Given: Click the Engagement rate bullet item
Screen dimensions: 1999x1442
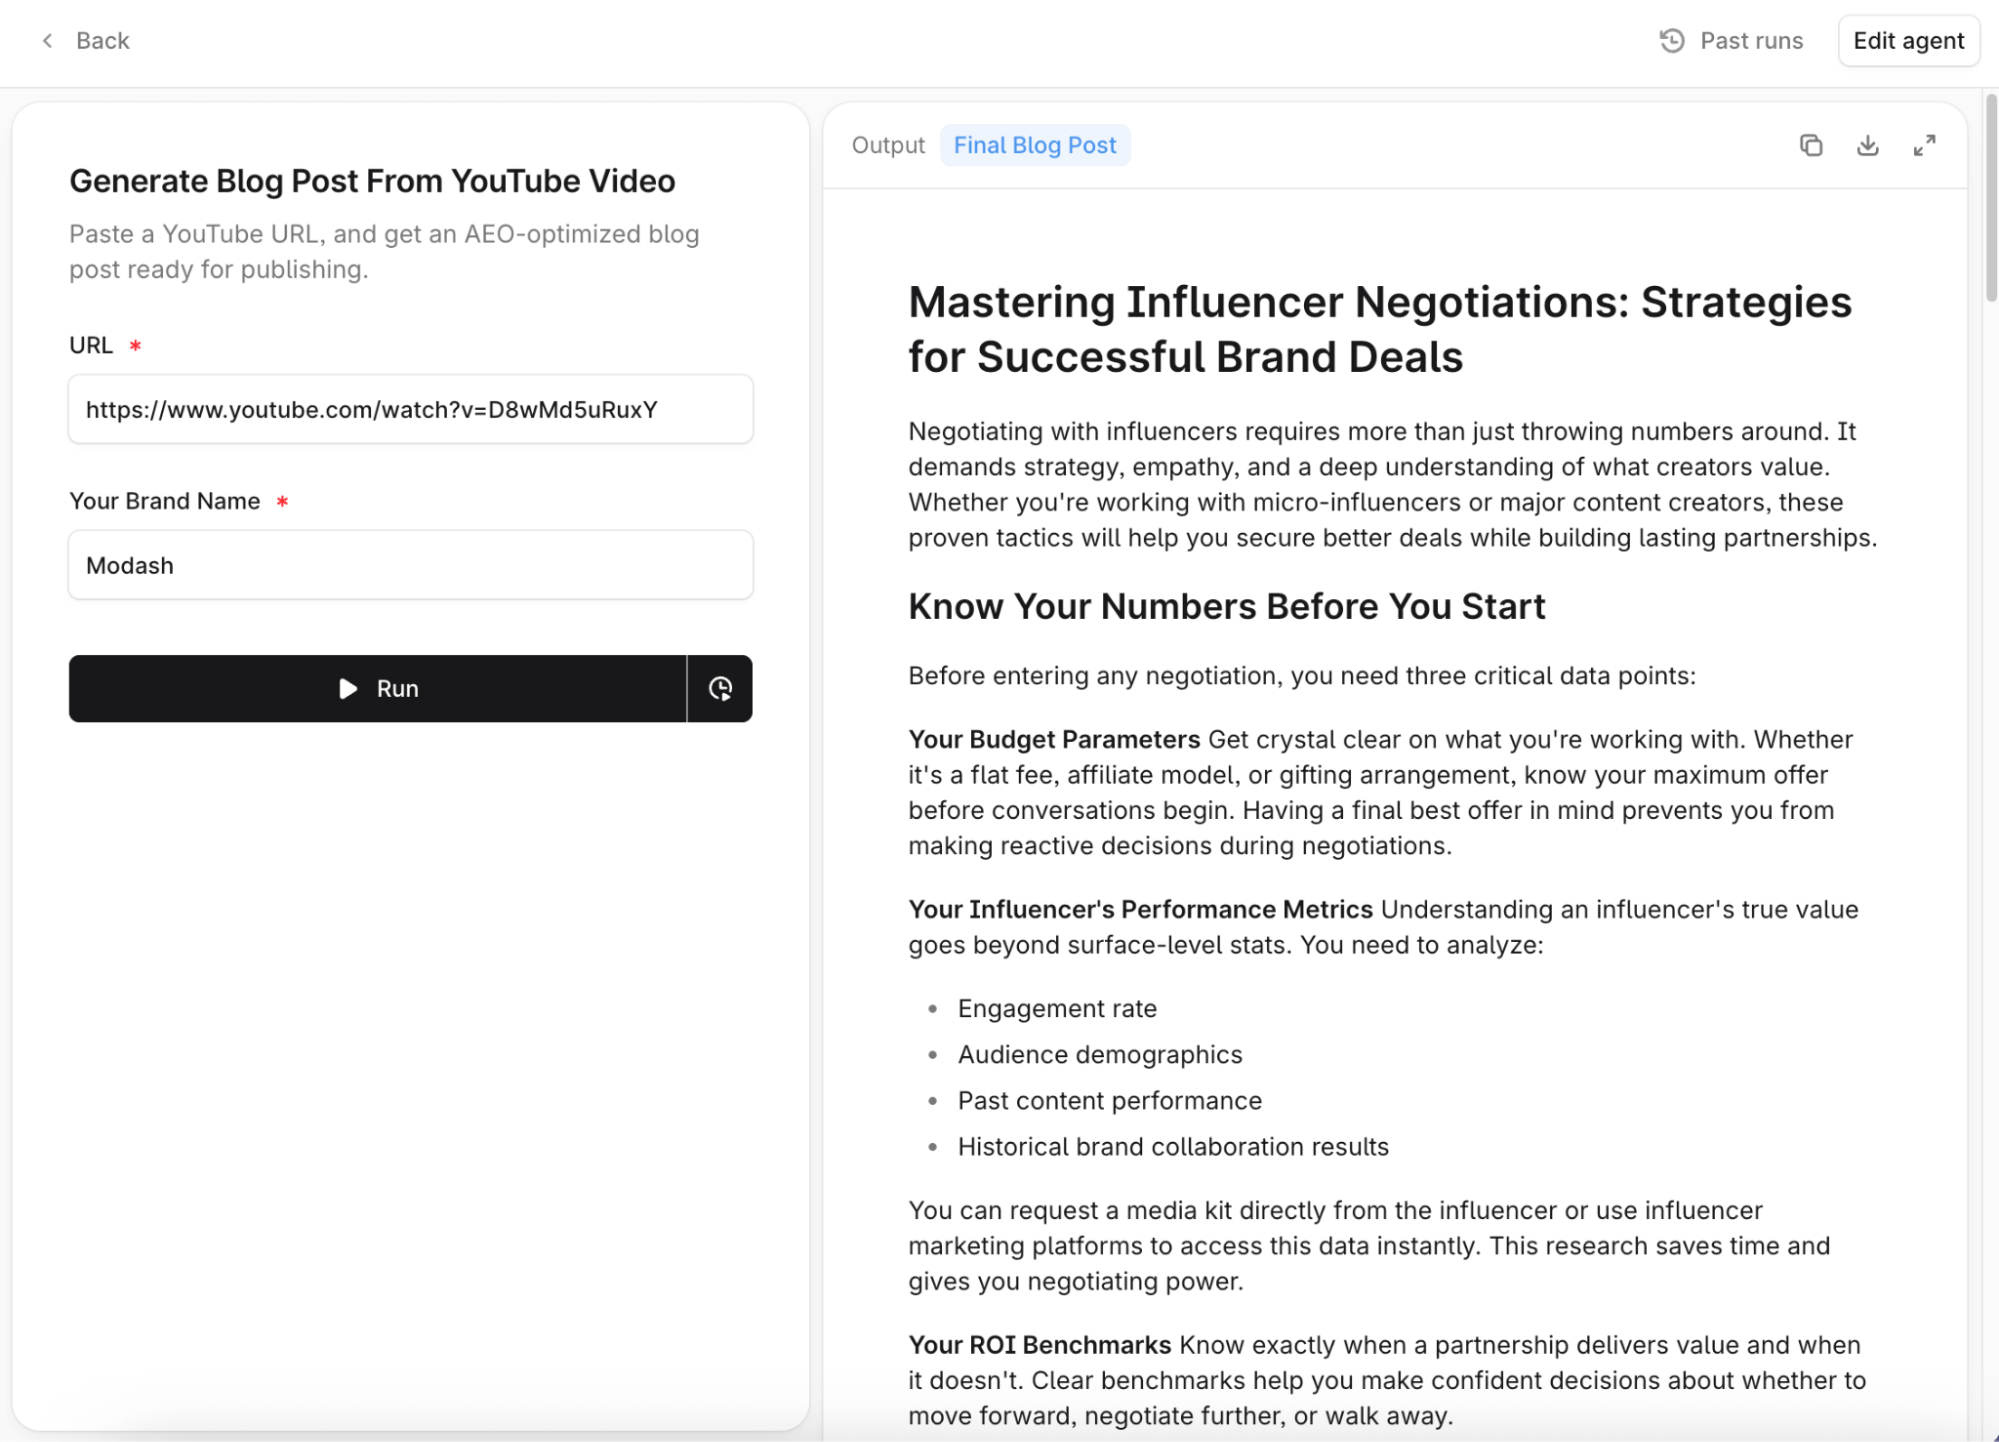Looking at the screenshot, I should 1056,1009.
